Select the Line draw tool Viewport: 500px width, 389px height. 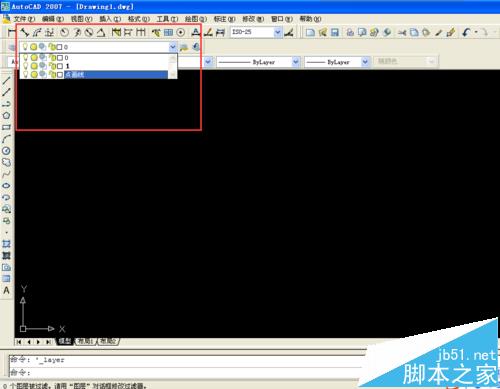pyautogui.click(x=6, y=80)
